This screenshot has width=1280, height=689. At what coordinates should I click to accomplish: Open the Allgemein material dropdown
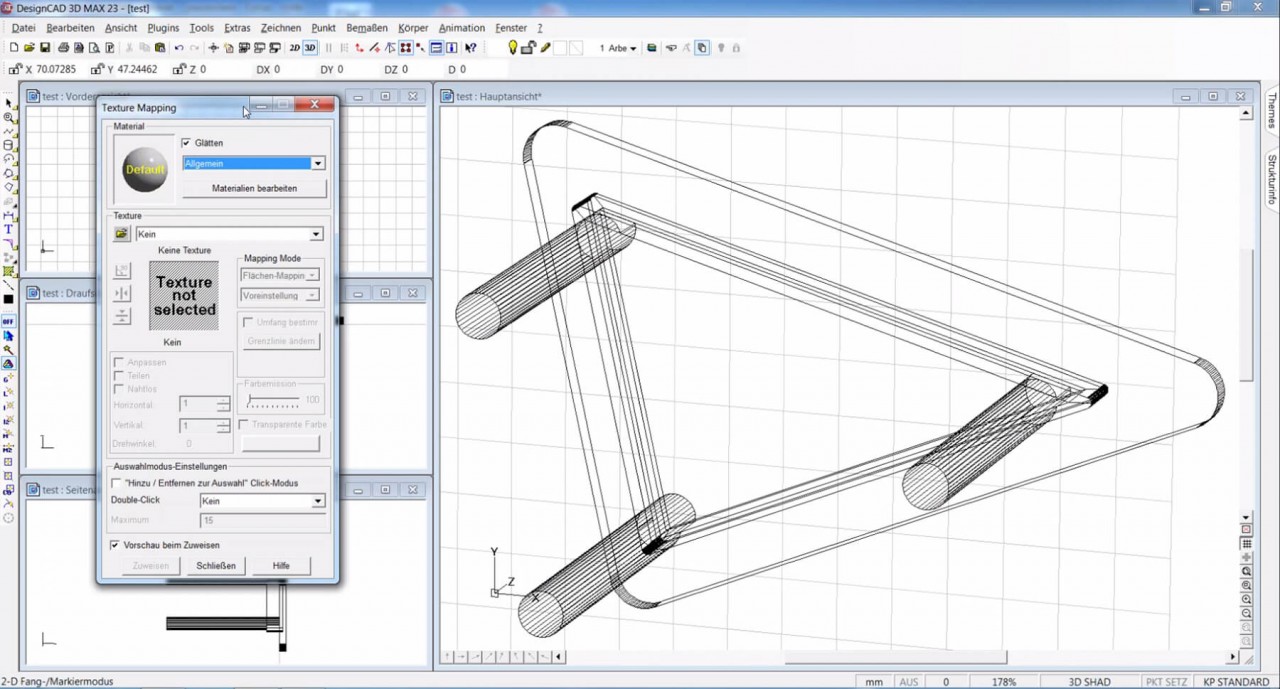tap(317, 163)
